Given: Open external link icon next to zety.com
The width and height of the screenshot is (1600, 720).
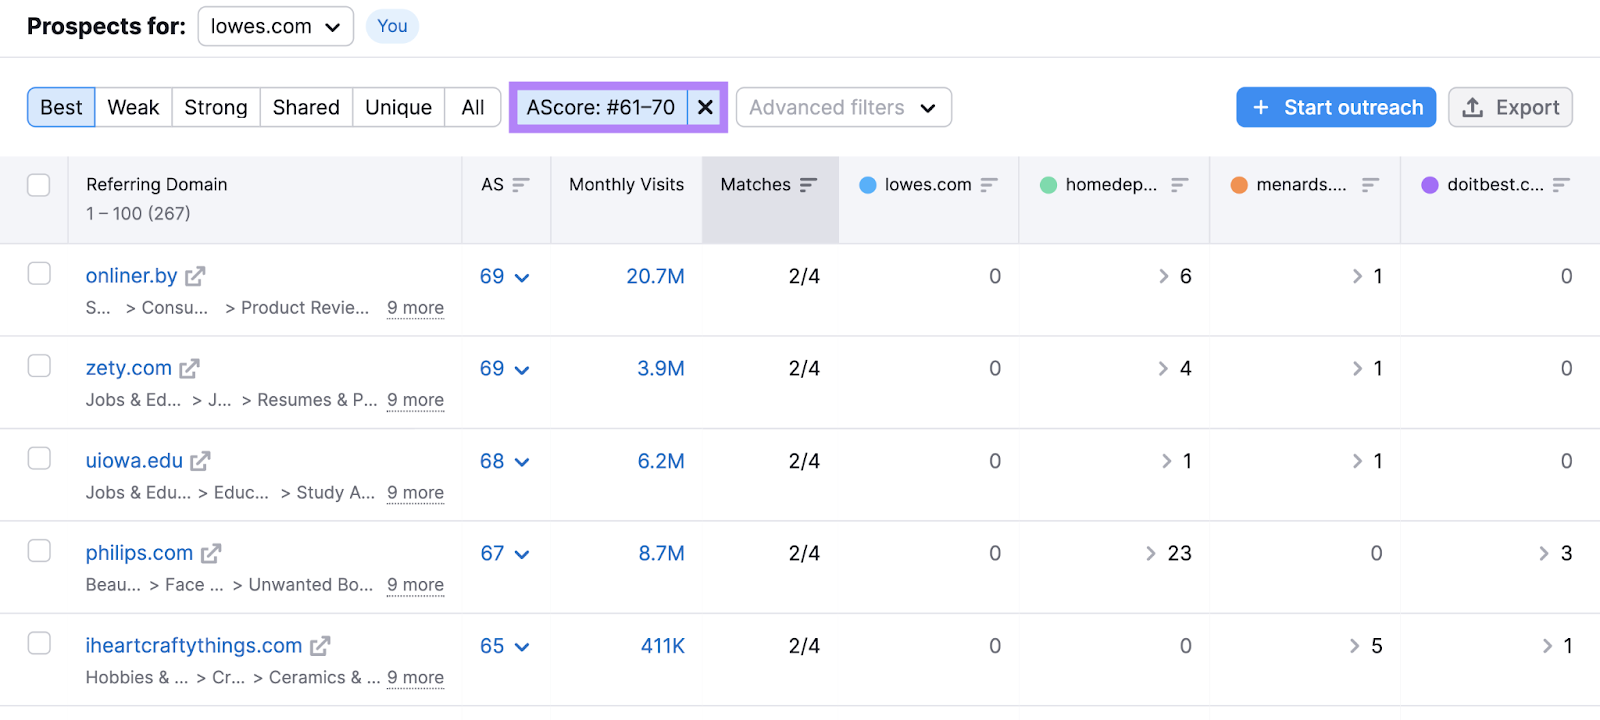Looking at the screenshot, I should (189, 369).
